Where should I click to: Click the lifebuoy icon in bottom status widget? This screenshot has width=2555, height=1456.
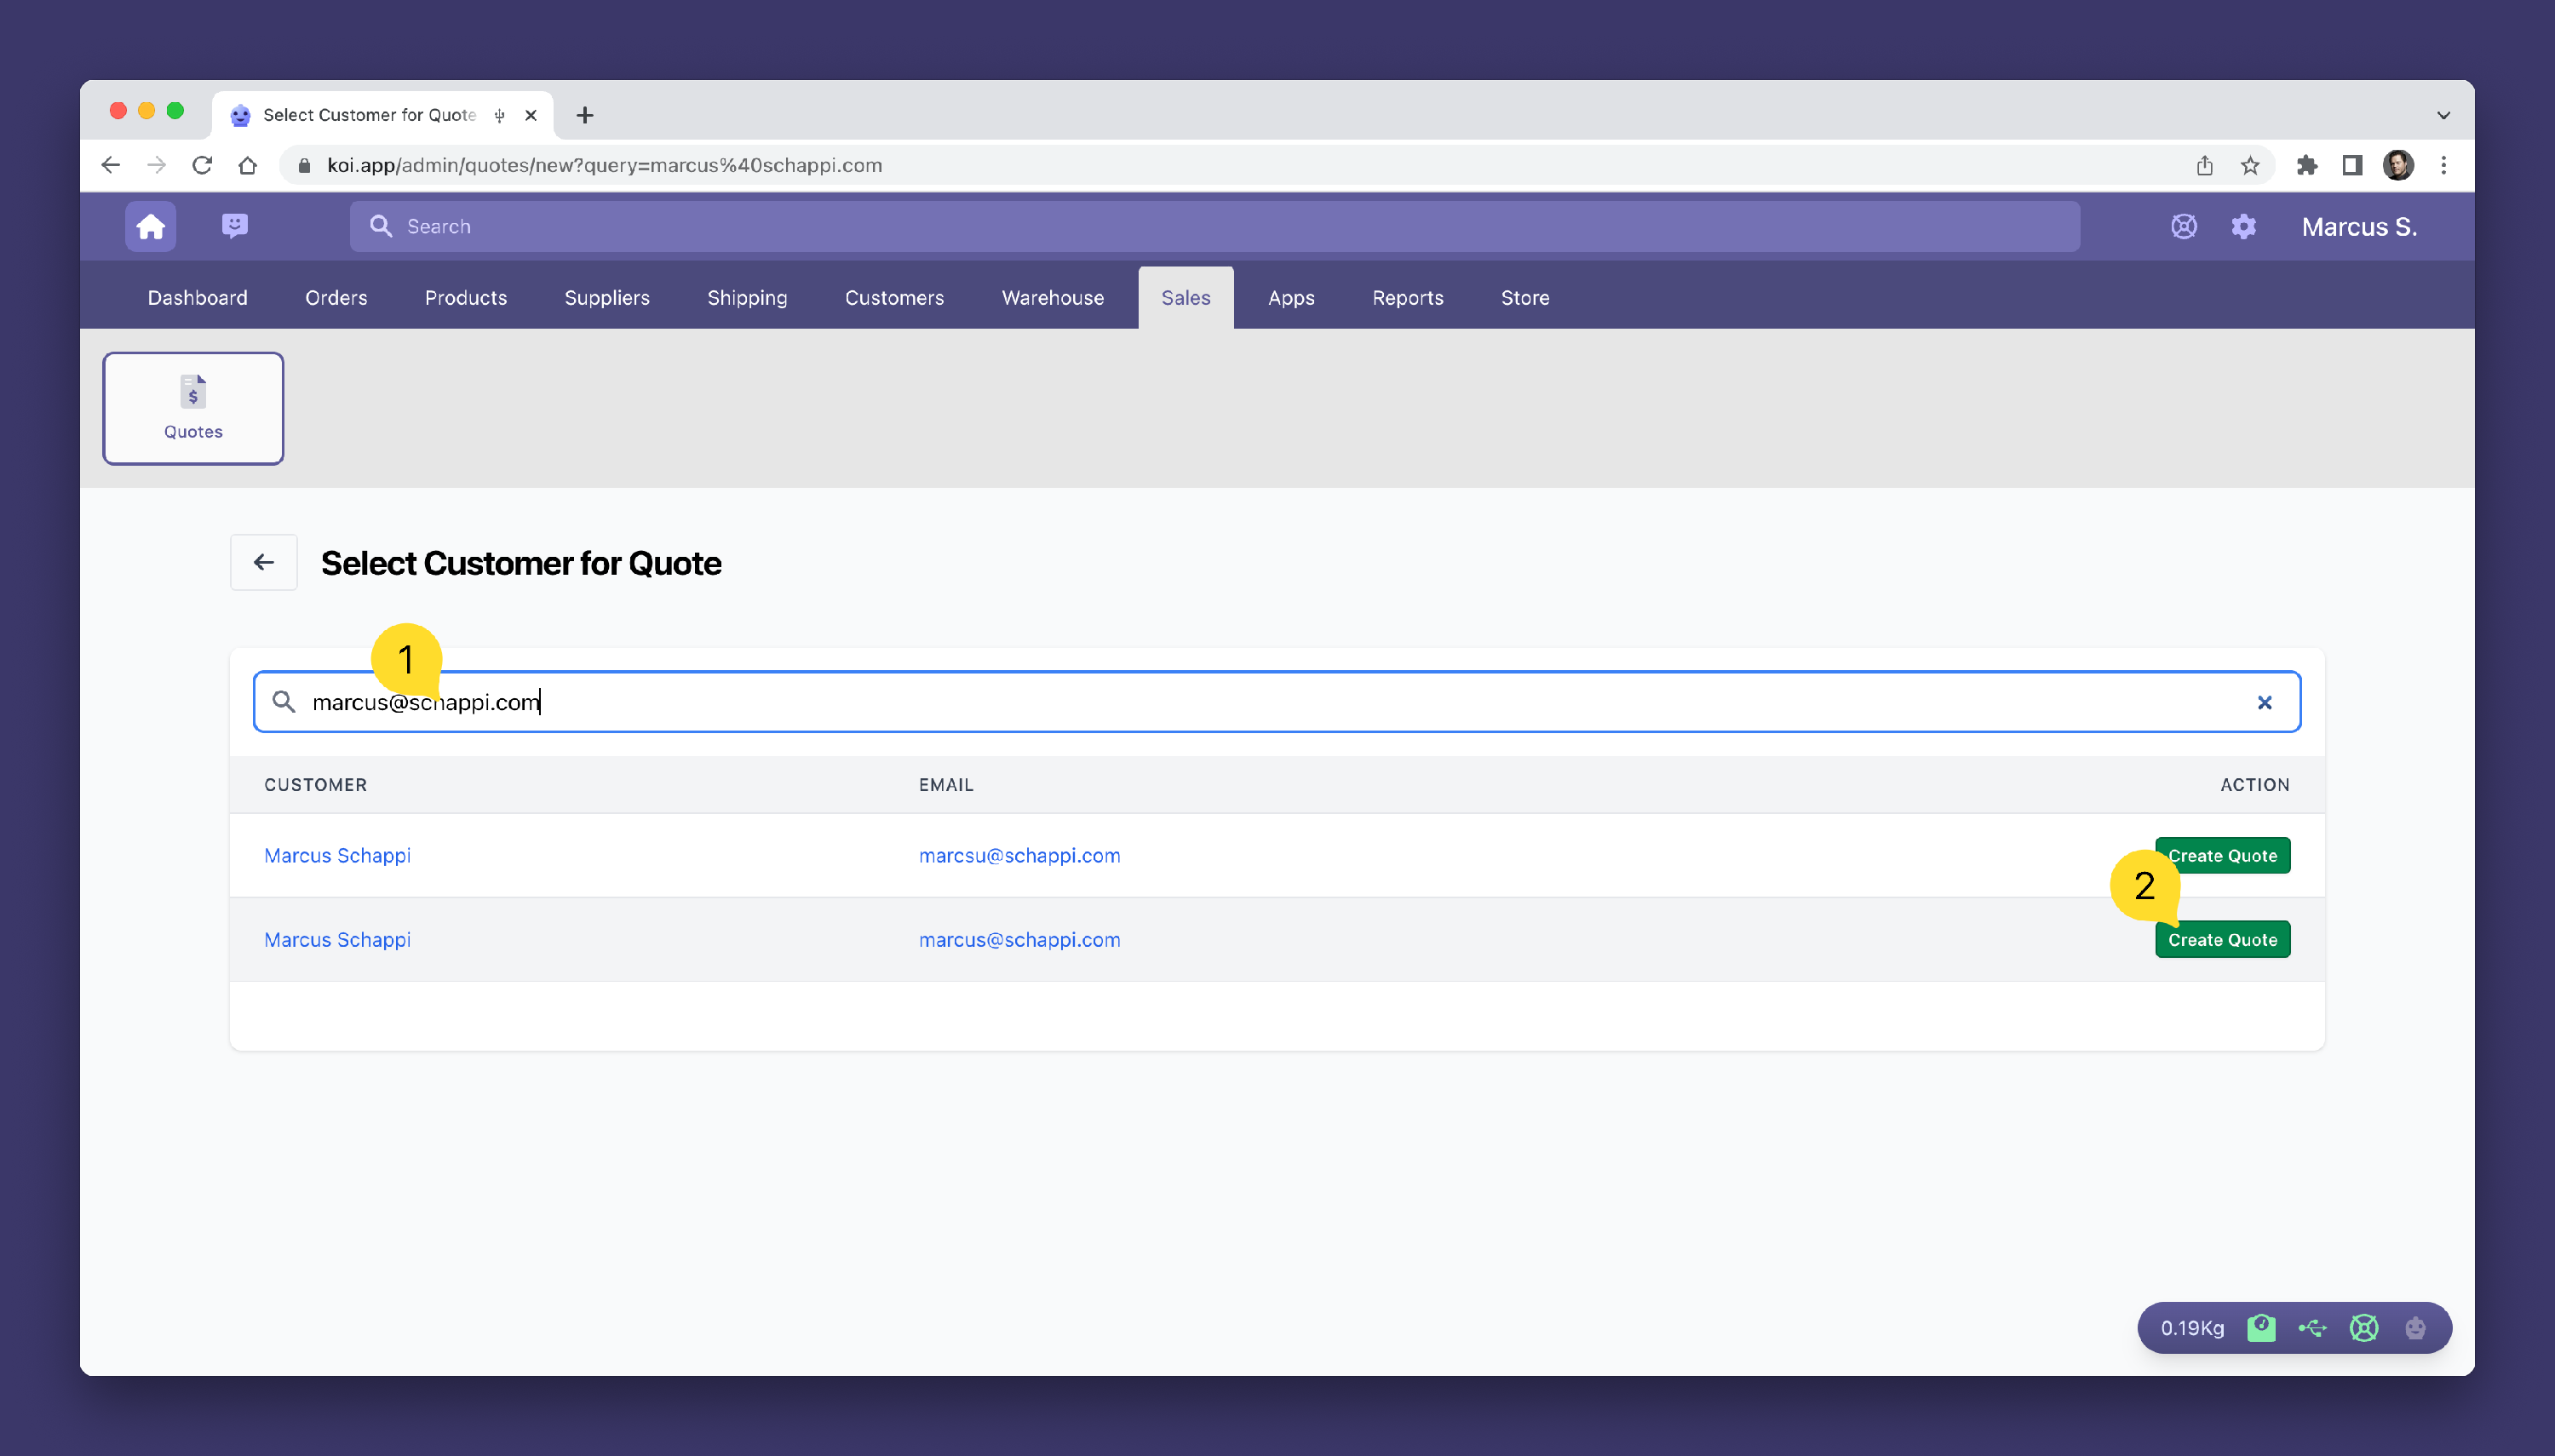pos(2364,1328)
